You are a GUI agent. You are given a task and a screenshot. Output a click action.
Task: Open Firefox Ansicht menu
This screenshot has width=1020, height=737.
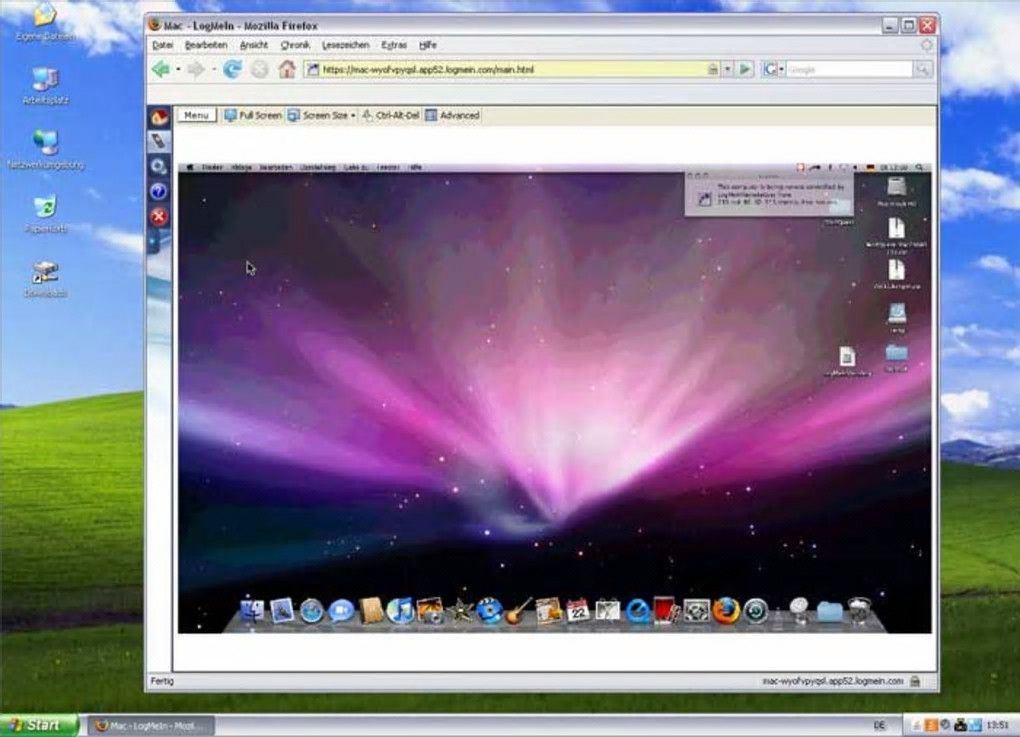(x=254, y=45)
